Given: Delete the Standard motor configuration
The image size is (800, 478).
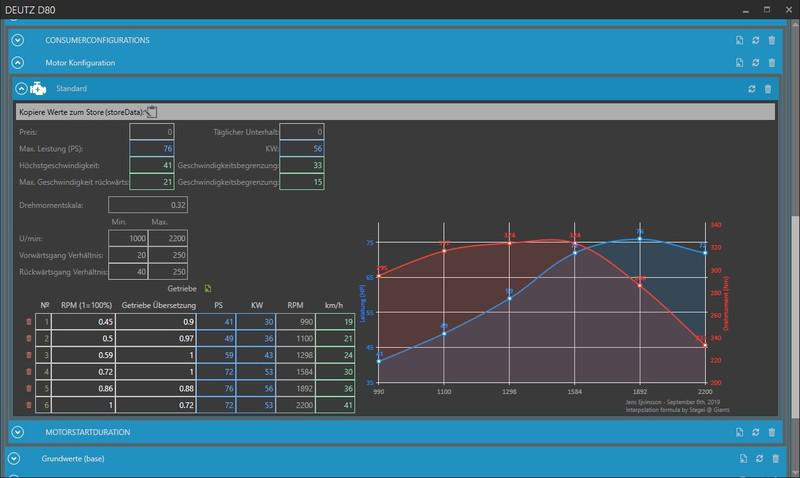Looking at the screenshot, I should pyautogui.click(x=768, y=89).
